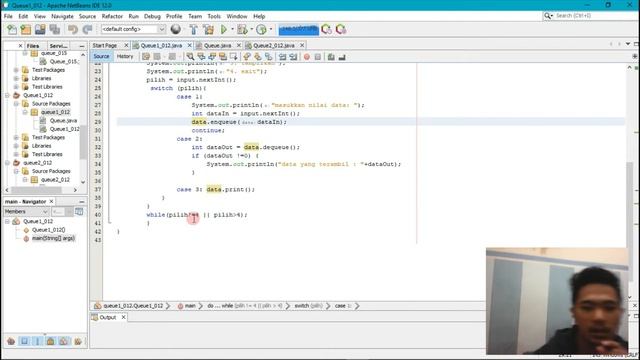Open the Profile Project dropdown arrow
Viewport: 640px width, 360px height.
click(x=270, y=29)
